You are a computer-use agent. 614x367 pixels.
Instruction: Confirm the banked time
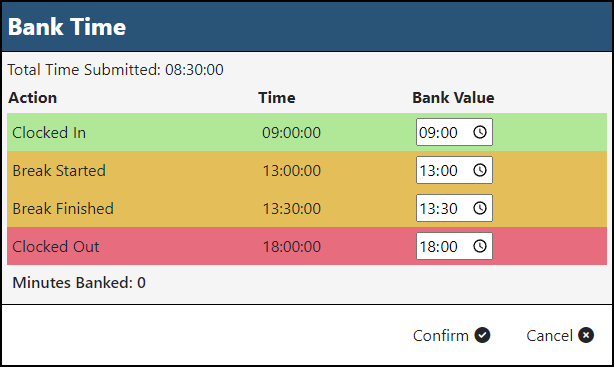(x=451, y=336)
